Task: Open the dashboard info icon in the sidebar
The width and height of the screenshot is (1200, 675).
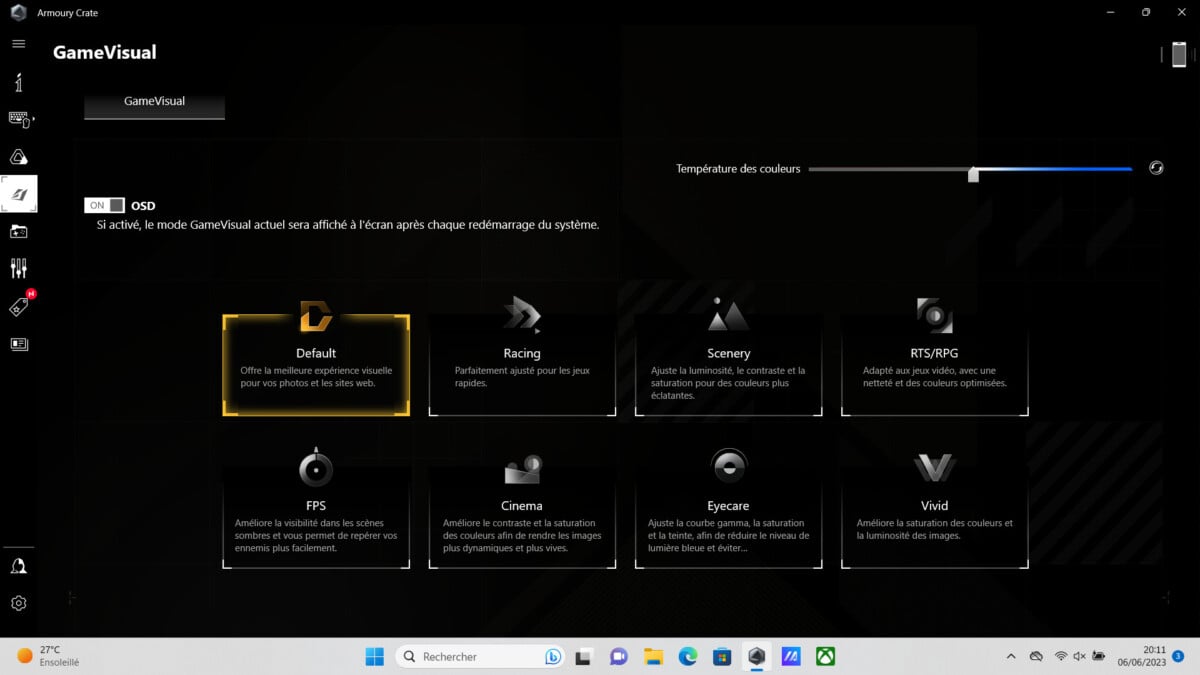Action: pyautogui.click(x=18, y=81)
